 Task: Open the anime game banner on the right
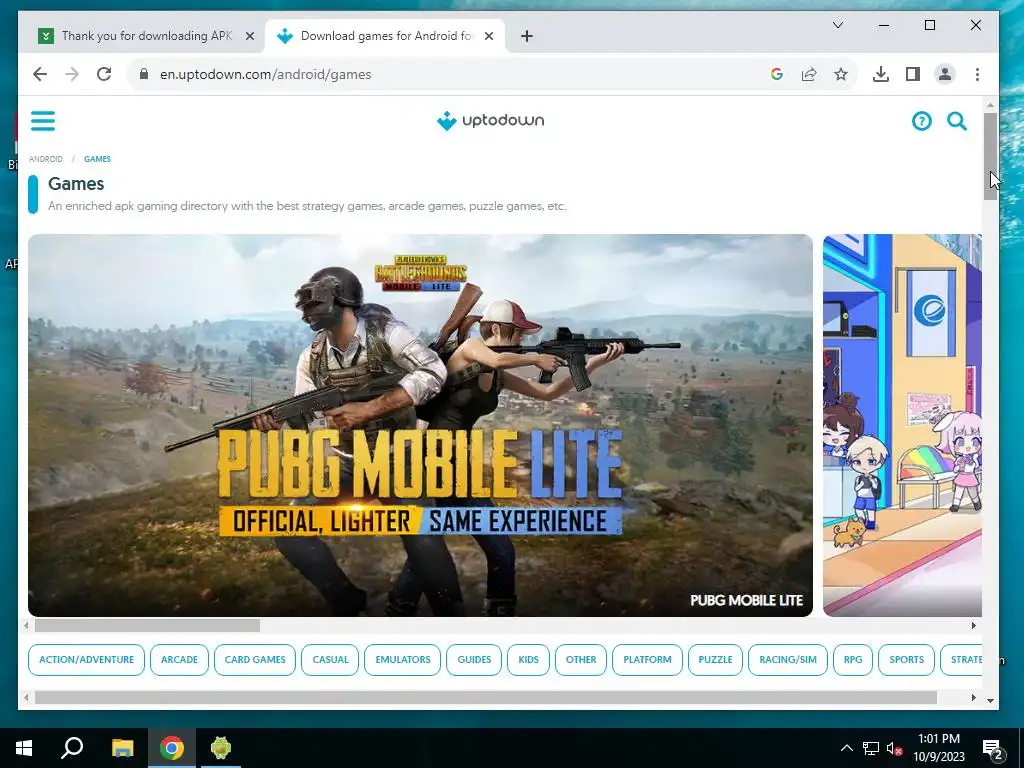click(x=903, y=425)
